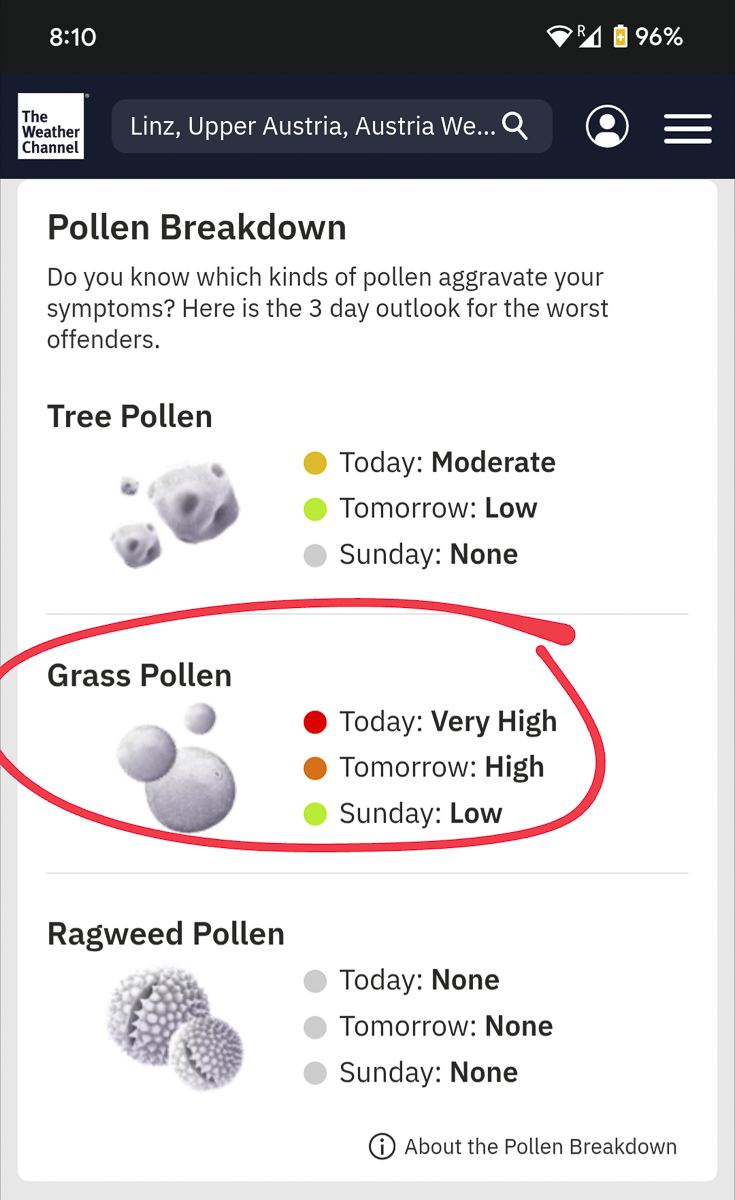Tap the Pollen Breakdown title

[197, 228]
